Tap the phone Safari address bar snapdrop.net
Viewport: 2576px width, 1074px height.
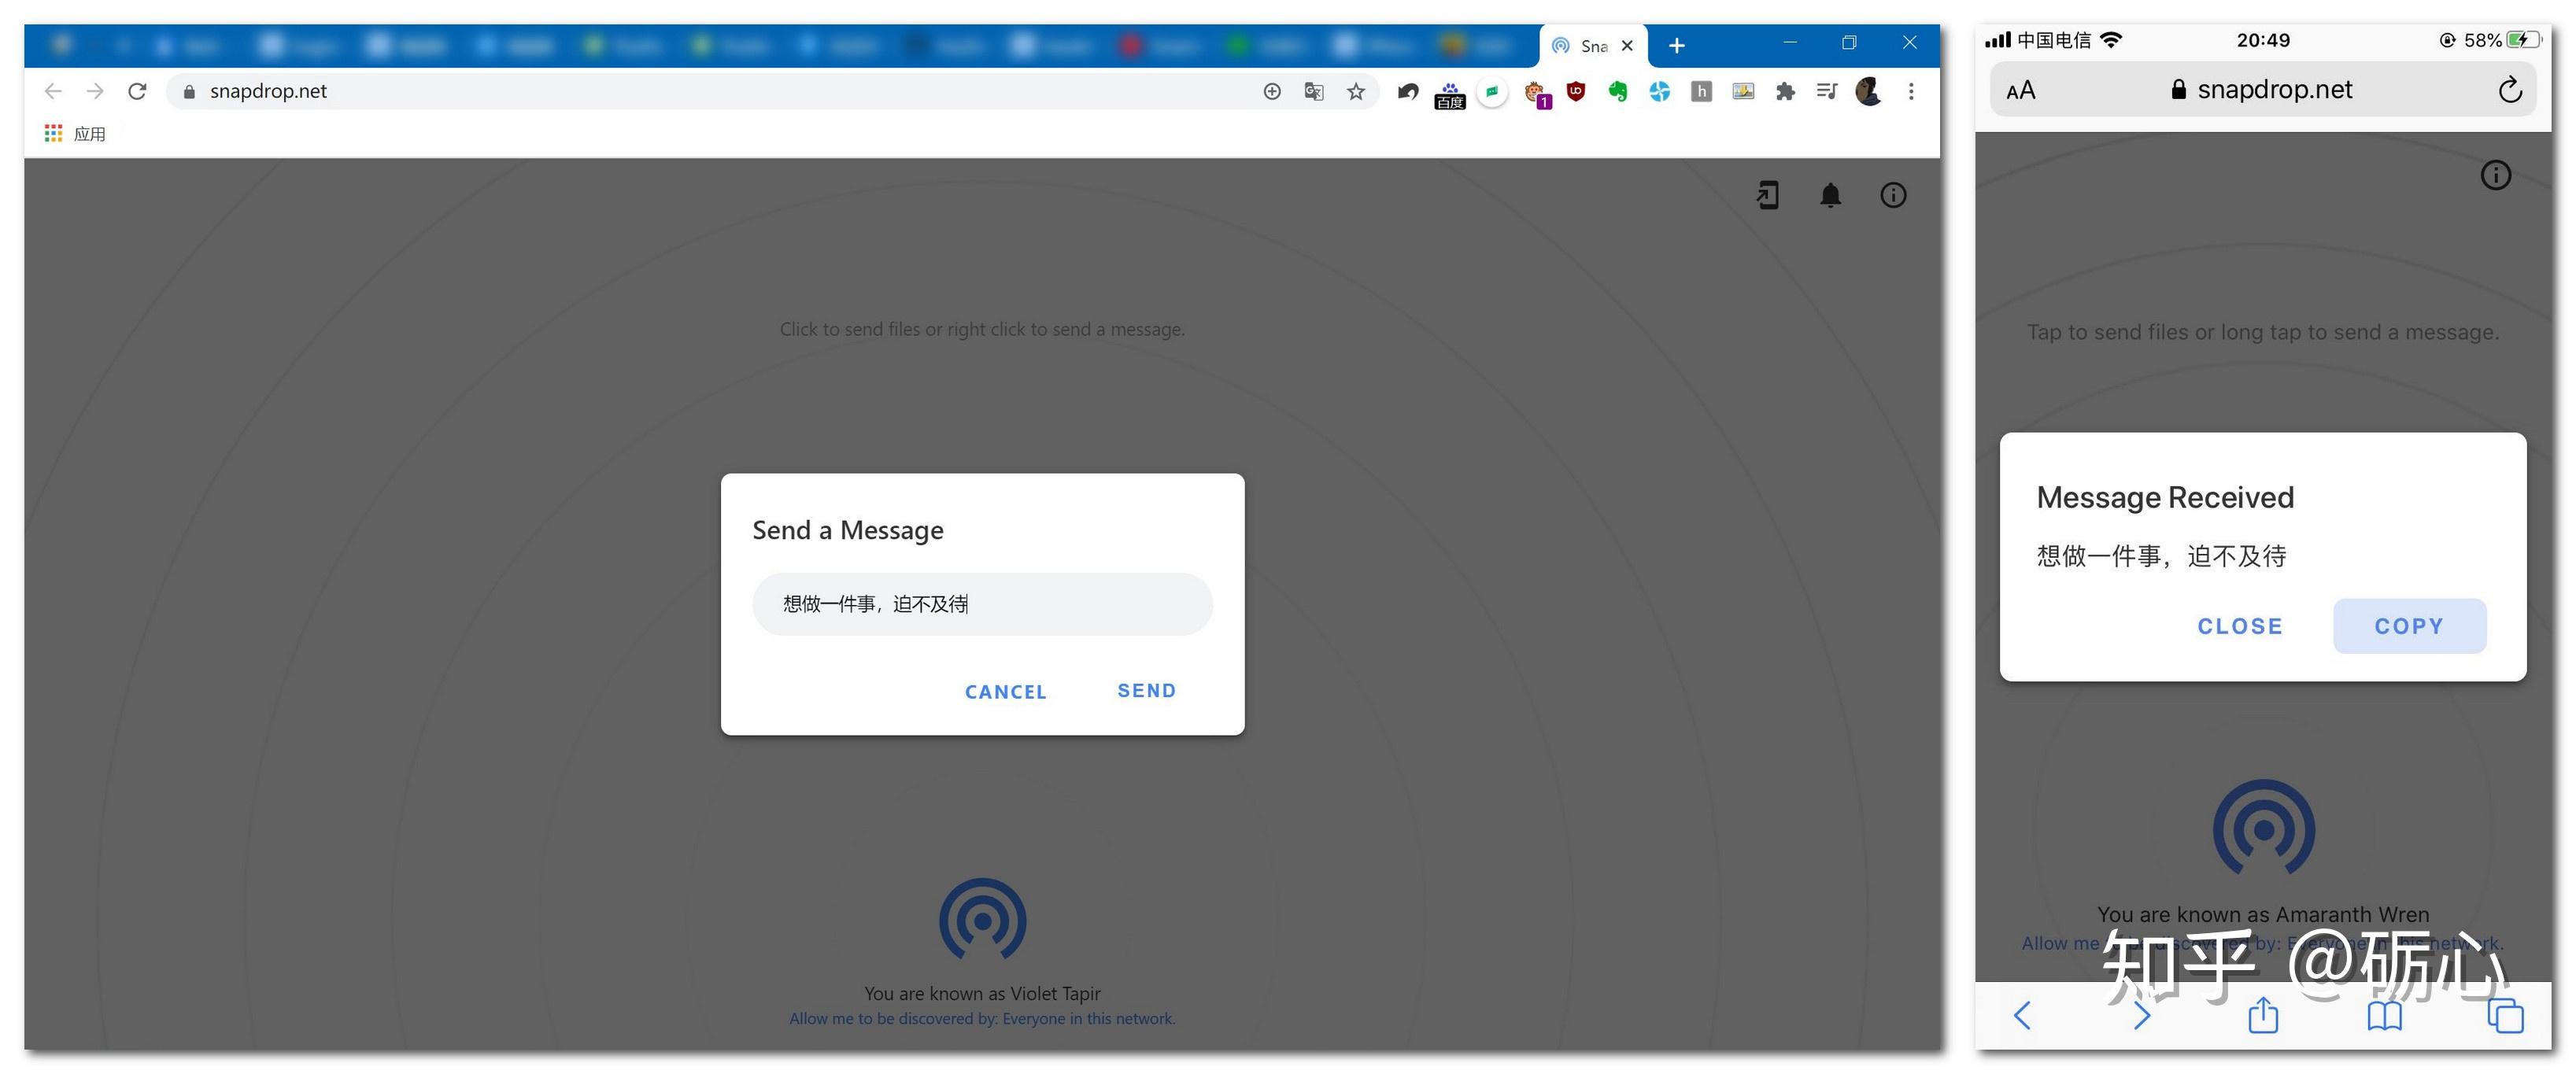coord(2263,90)
